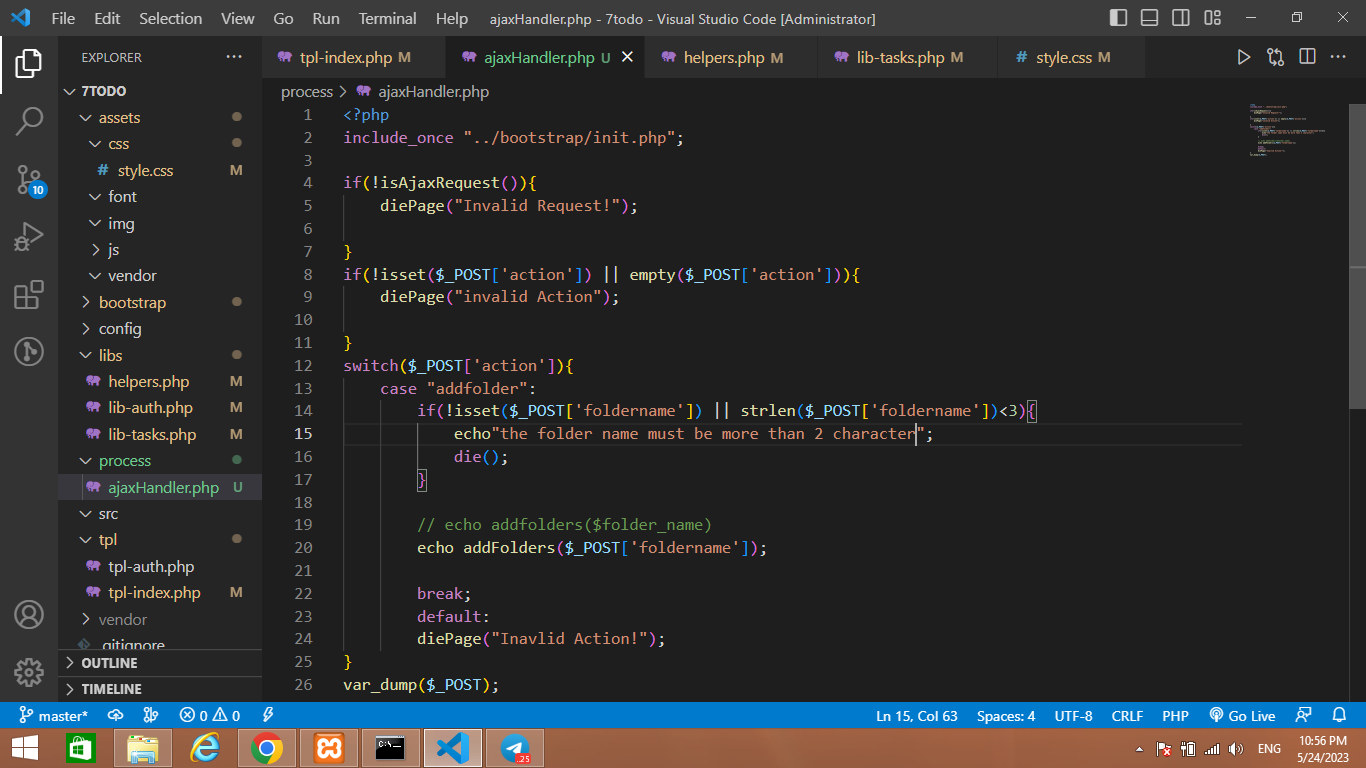1366x768 pixels.
Task: Click the lightning bolt status bar icon
Action: tap(268, 715)
